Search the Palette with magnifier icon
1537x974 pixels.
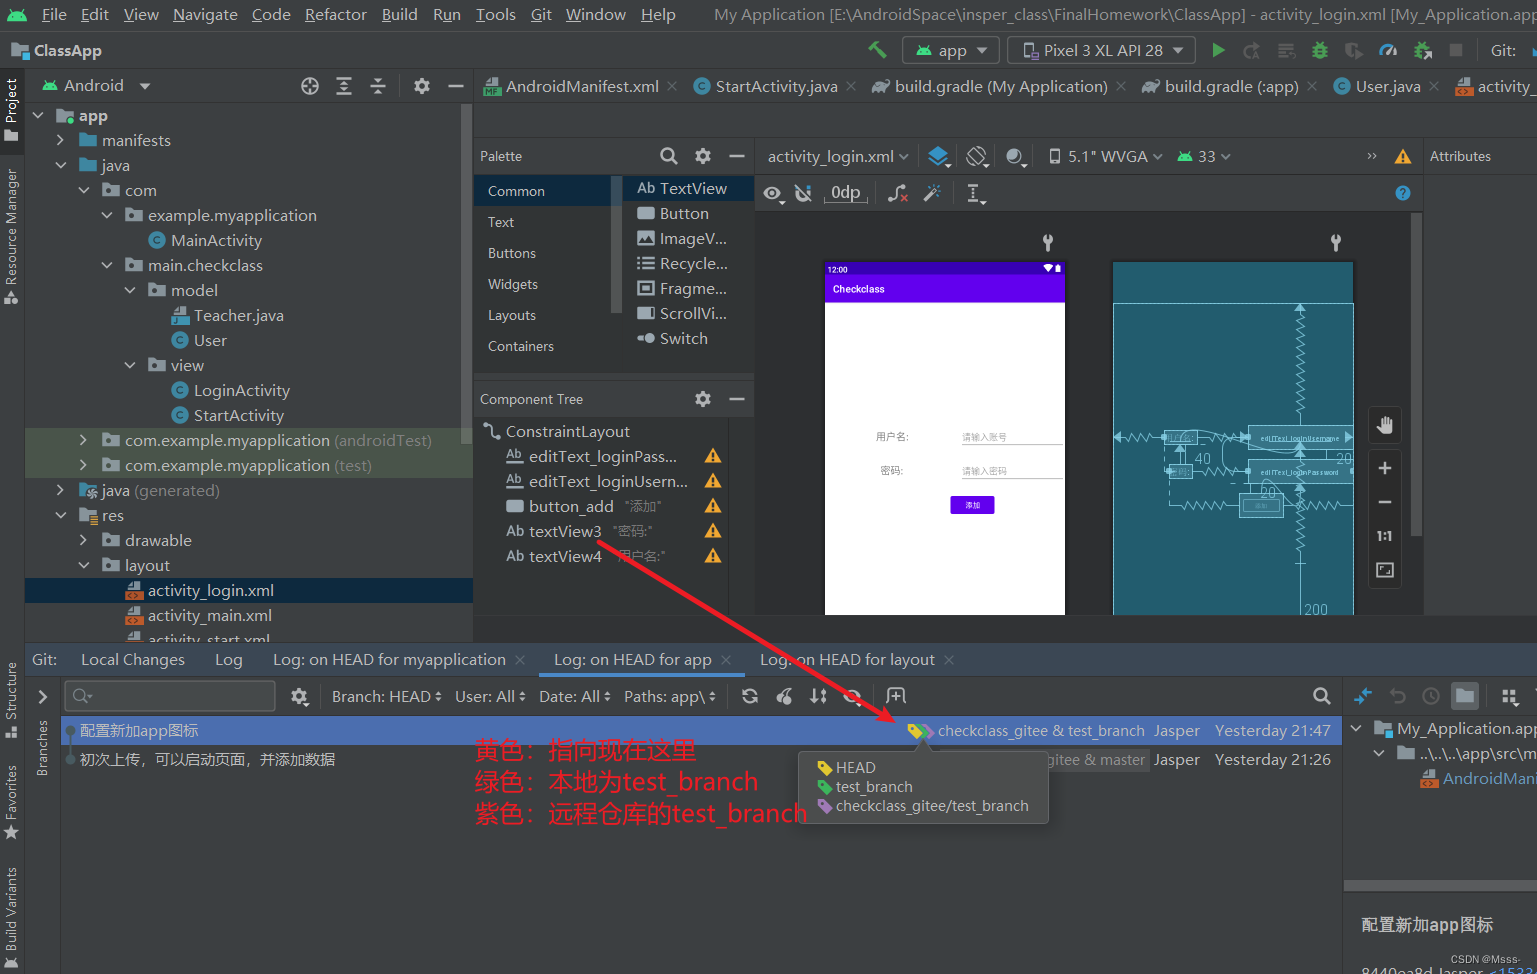[669, 156]
